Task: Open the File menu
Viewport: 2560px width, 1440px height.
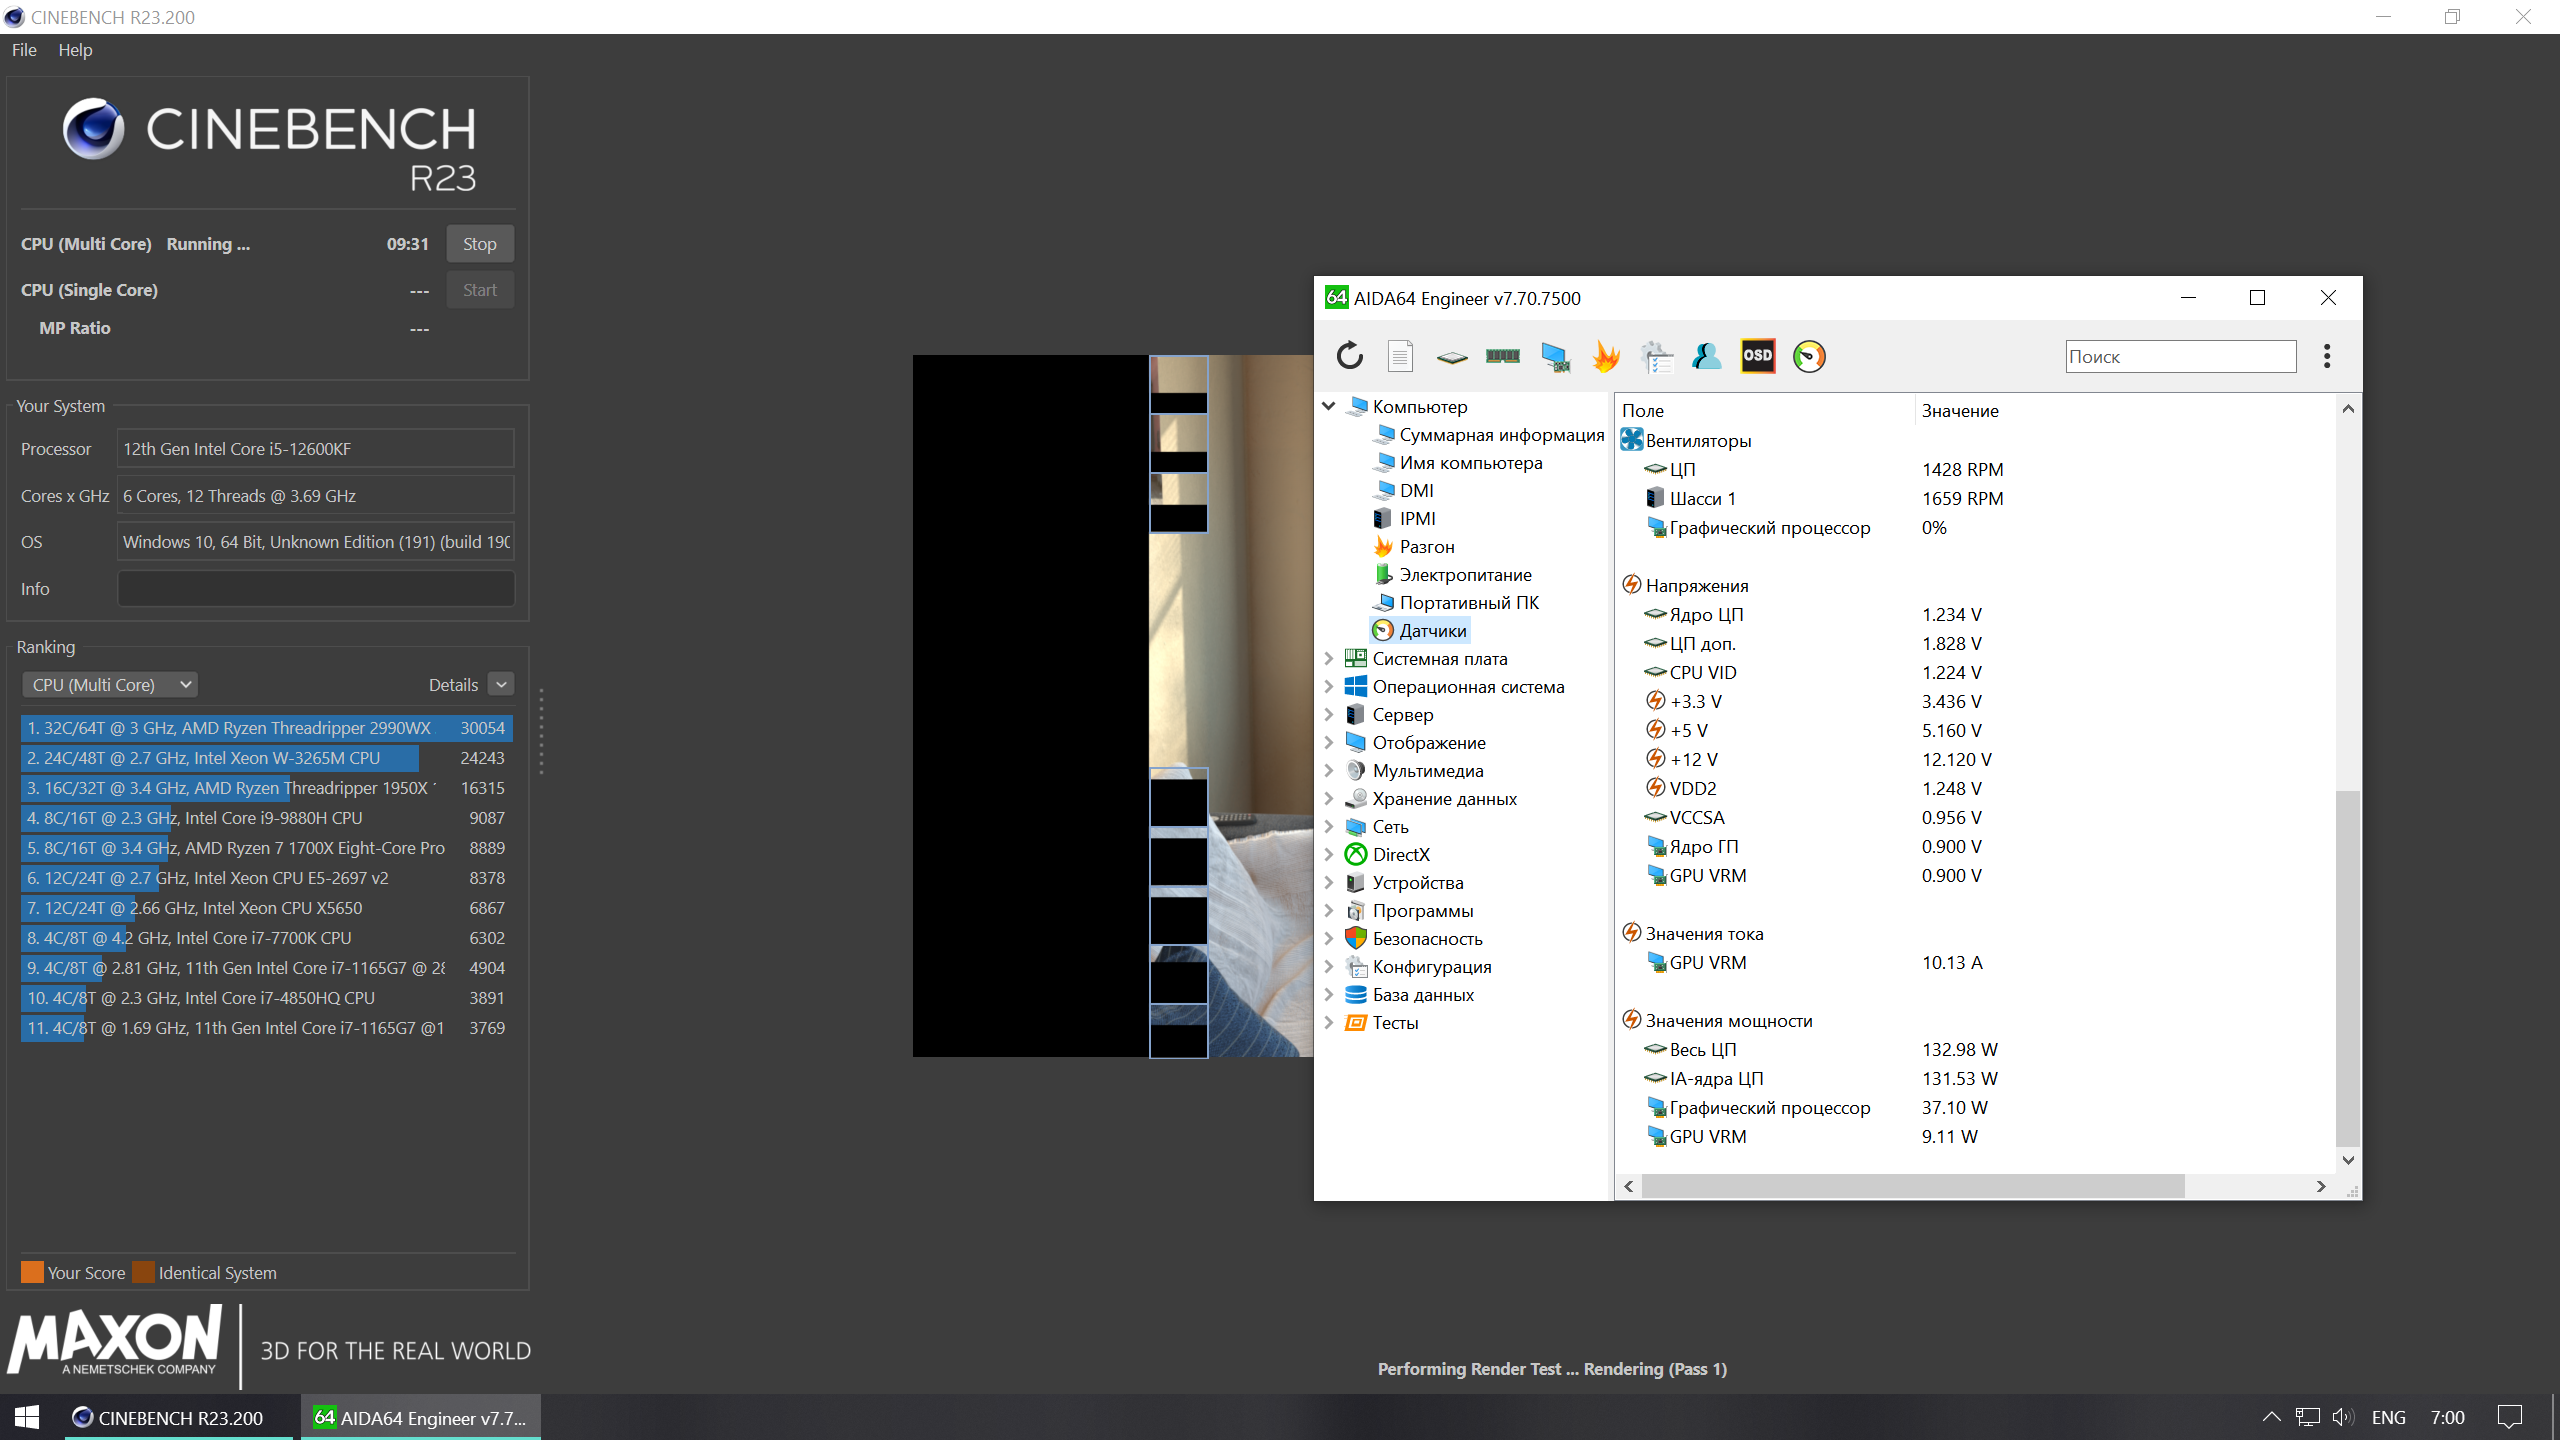Action: (24, 50)
